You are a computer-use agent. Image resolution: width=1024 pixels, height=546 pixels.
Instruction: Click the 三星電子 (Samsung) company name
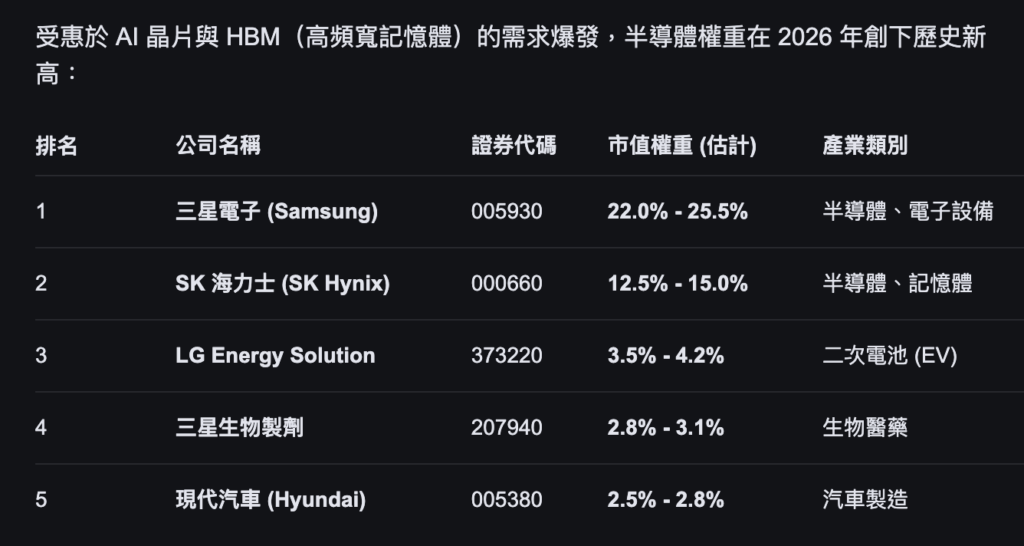click(277, 212)
